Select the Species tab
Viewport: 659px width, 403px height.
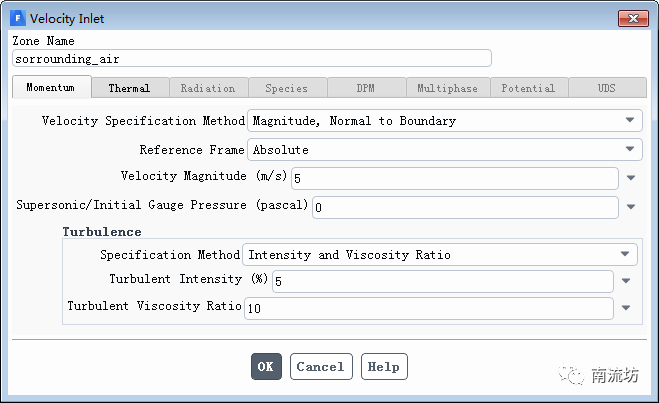click(x=287, y=88)
